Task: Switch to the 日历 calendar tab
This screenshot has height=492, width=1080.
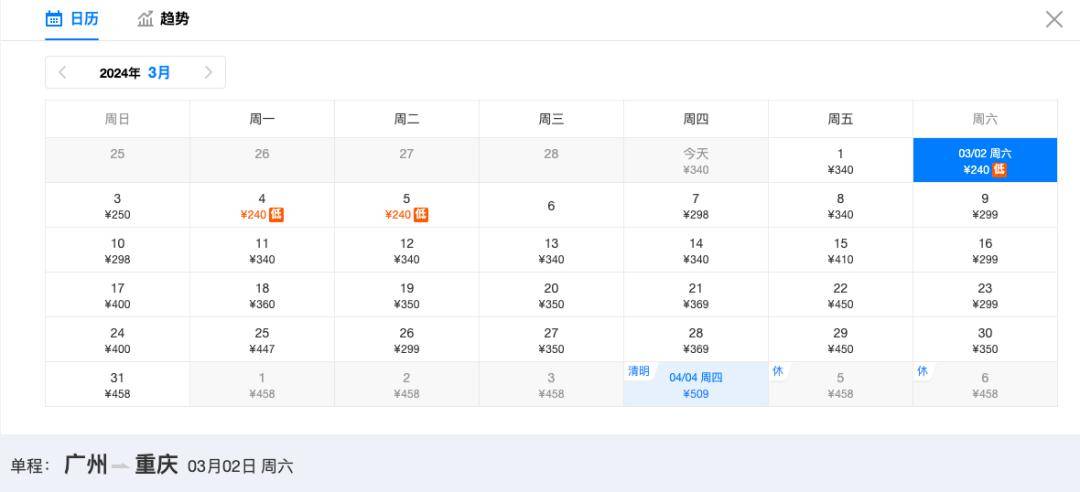Action: pos(72,19)
